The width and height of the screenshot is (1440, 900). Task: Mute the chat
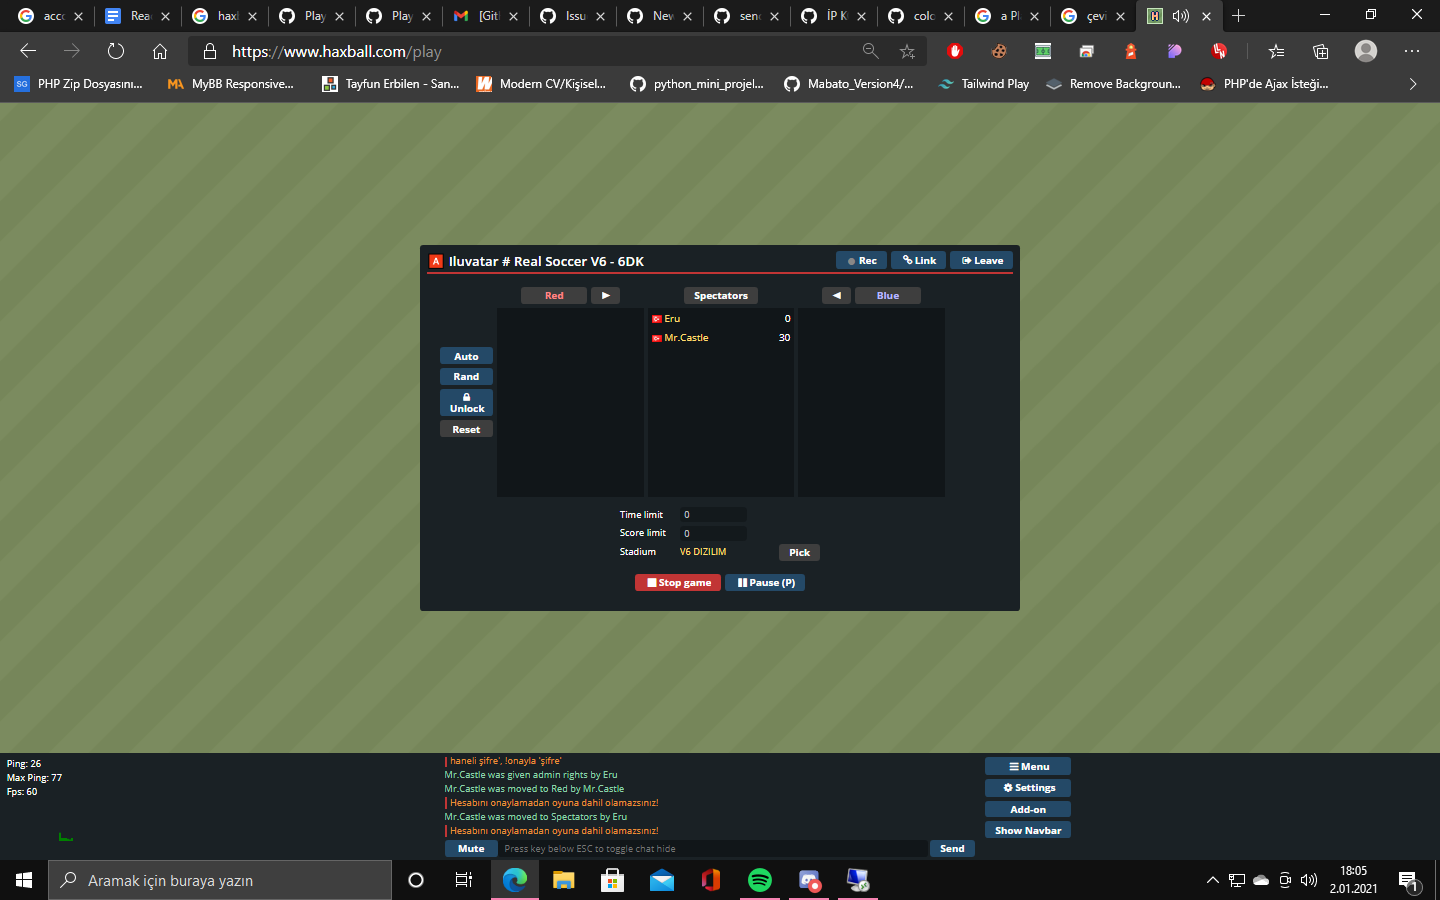pos(470,848)
